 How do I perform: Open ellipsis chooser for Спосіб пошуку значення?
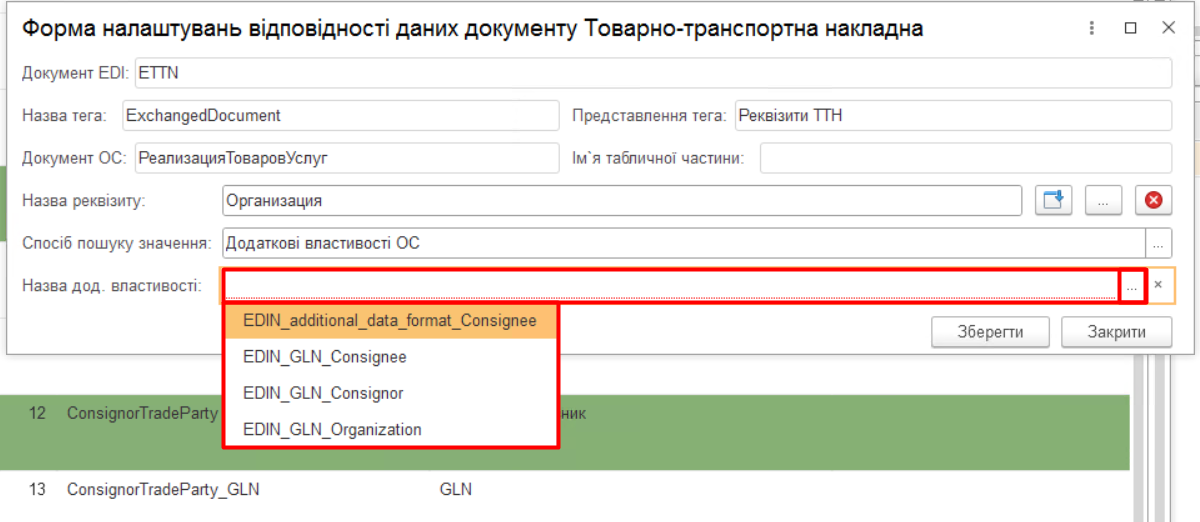[x=1158, y=243]
